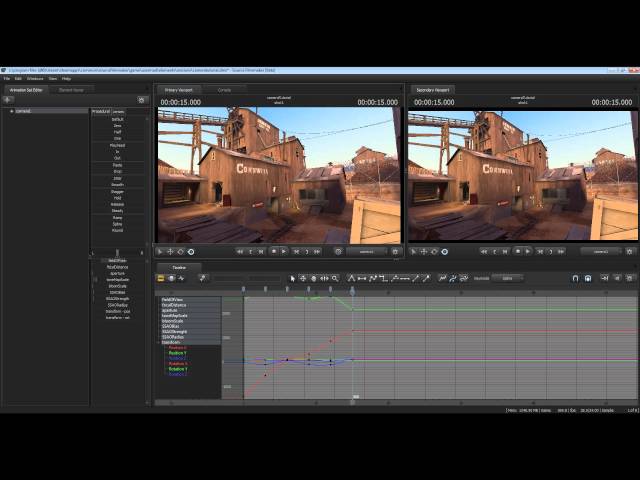This screenshot has width=640, height=480.
Task: Click the playhead marker on timeline ruler
Action: [353, 290]
